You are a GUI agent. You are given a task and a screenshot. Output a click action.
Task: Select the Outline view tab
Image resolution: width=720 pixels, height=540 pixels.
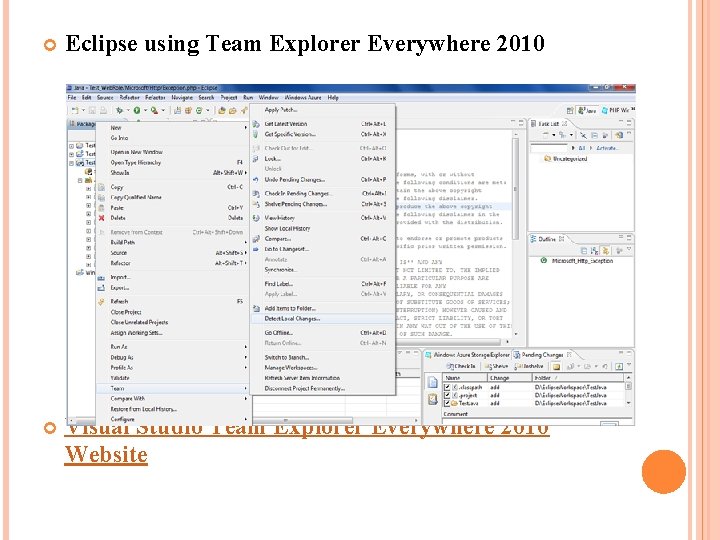547,239
